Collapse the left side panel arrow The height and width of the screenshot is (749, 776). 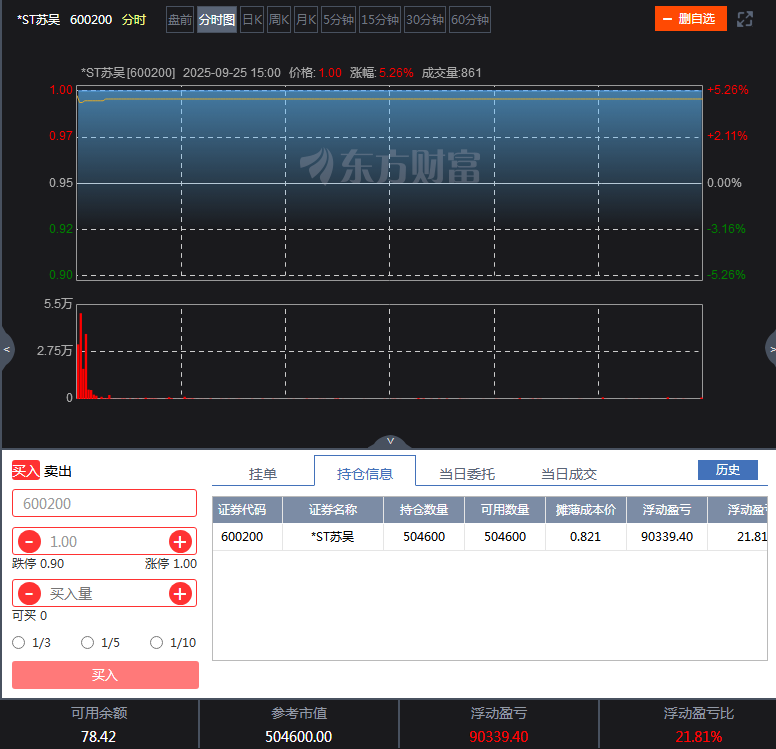click(6, 350)
